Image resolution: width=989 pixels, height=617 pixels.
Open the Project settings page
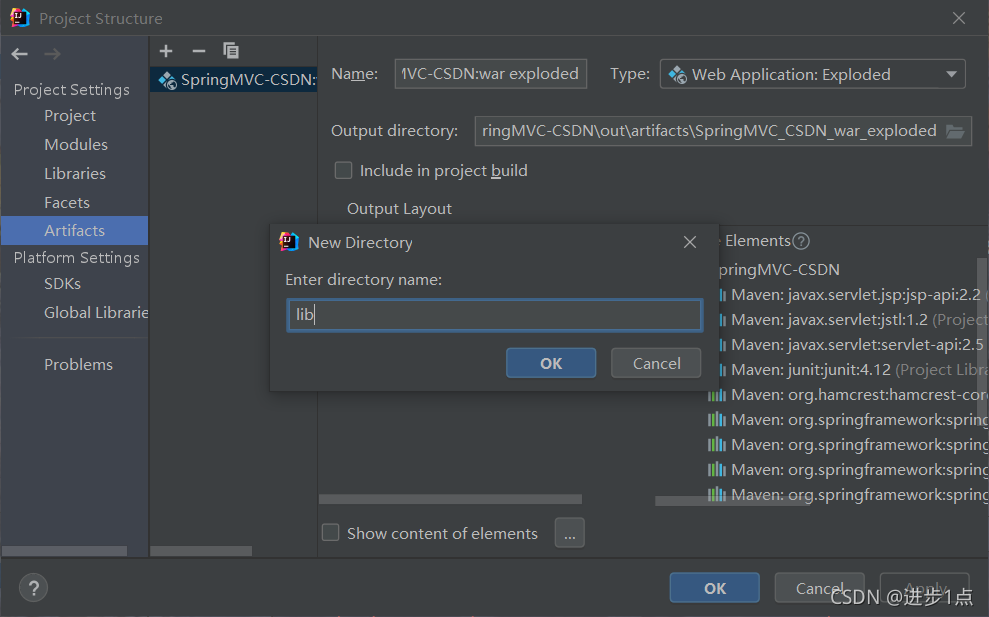[70, 116]
